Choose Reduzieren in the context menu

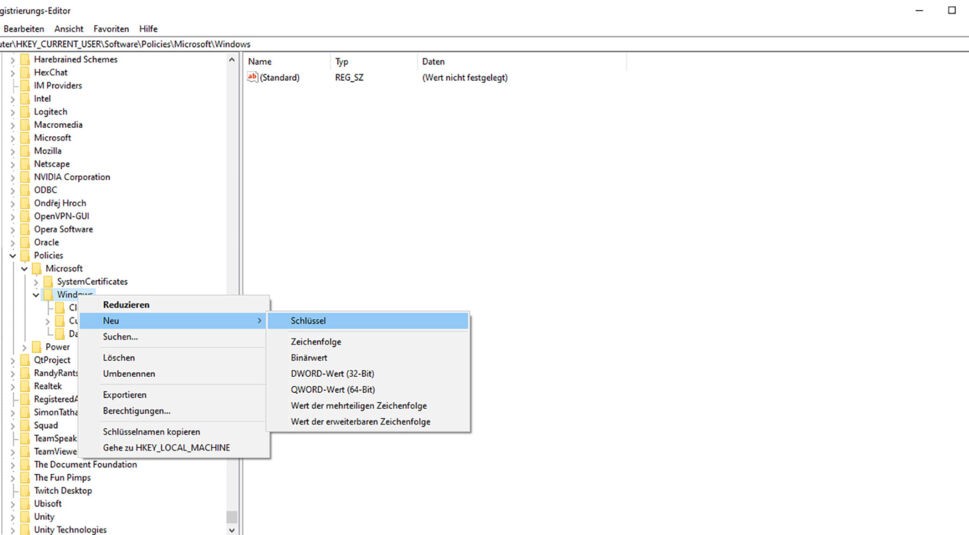pos(174,305)
